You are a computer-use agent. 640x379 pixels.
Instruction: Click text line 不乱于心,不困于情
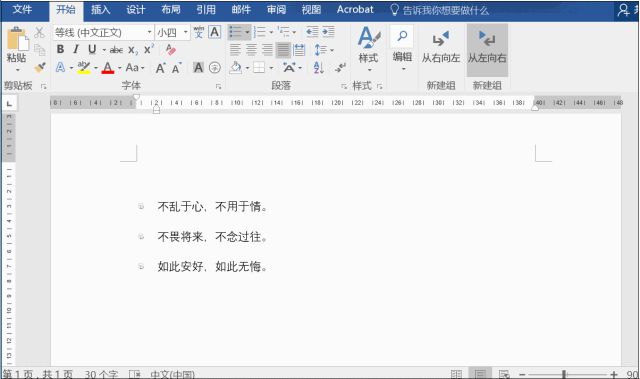tap(213, 207)
